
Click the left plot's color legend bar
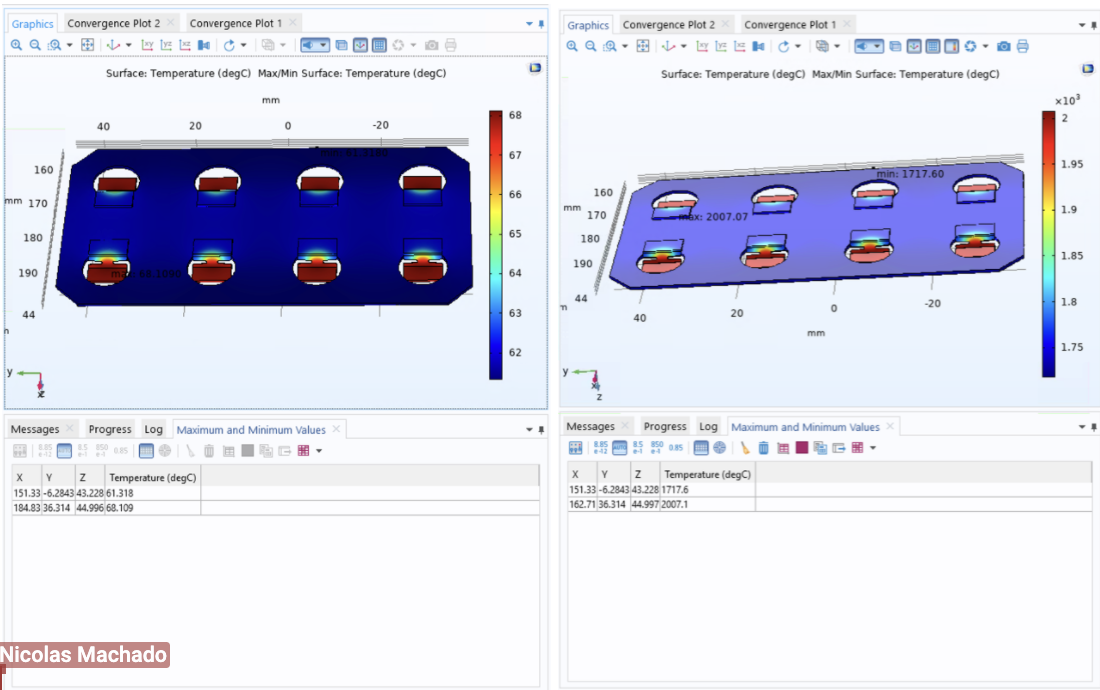click(495, 245)
